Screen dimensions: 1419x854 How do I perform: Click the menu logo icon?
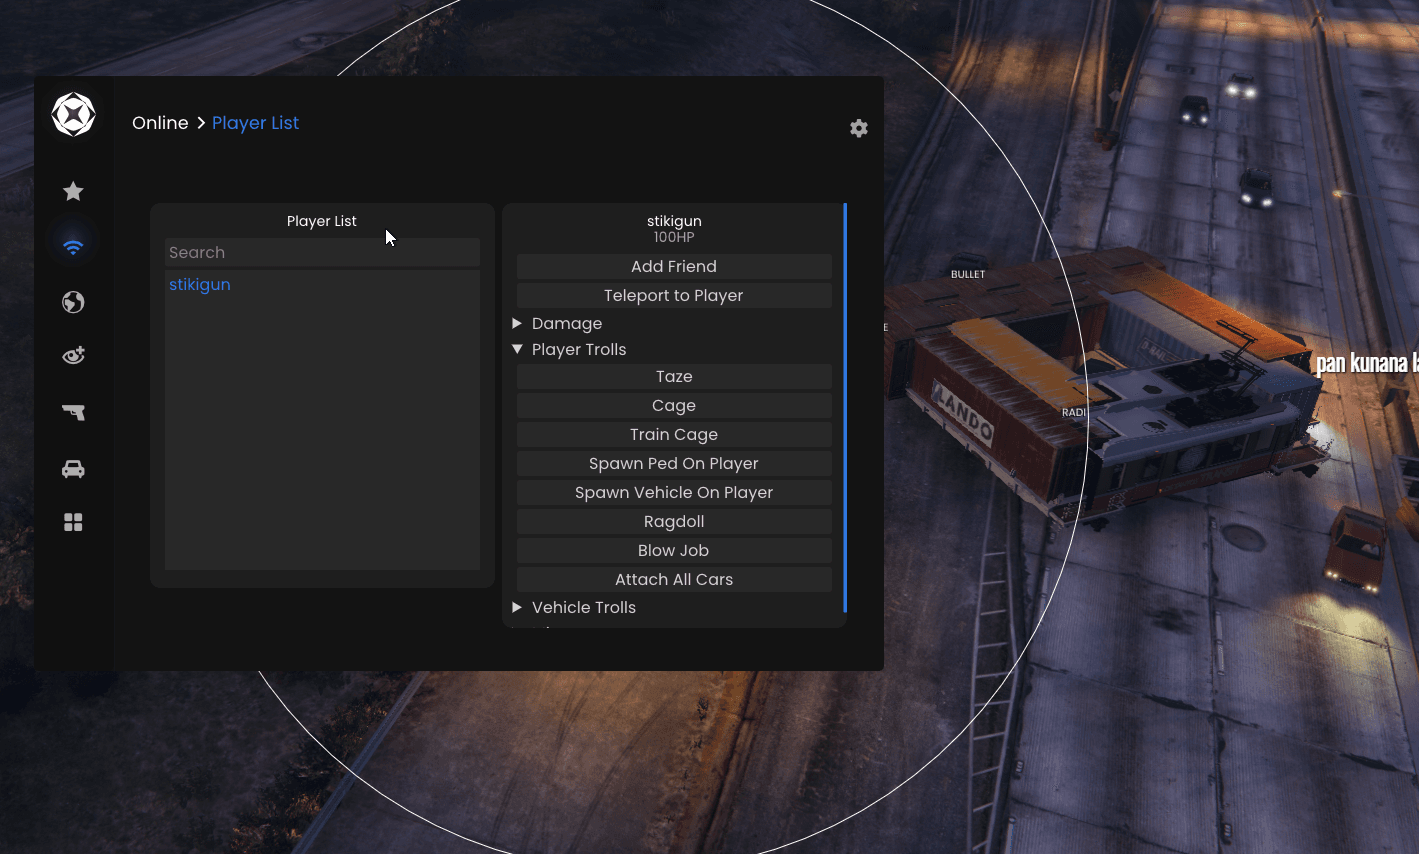tap(73, 115)
